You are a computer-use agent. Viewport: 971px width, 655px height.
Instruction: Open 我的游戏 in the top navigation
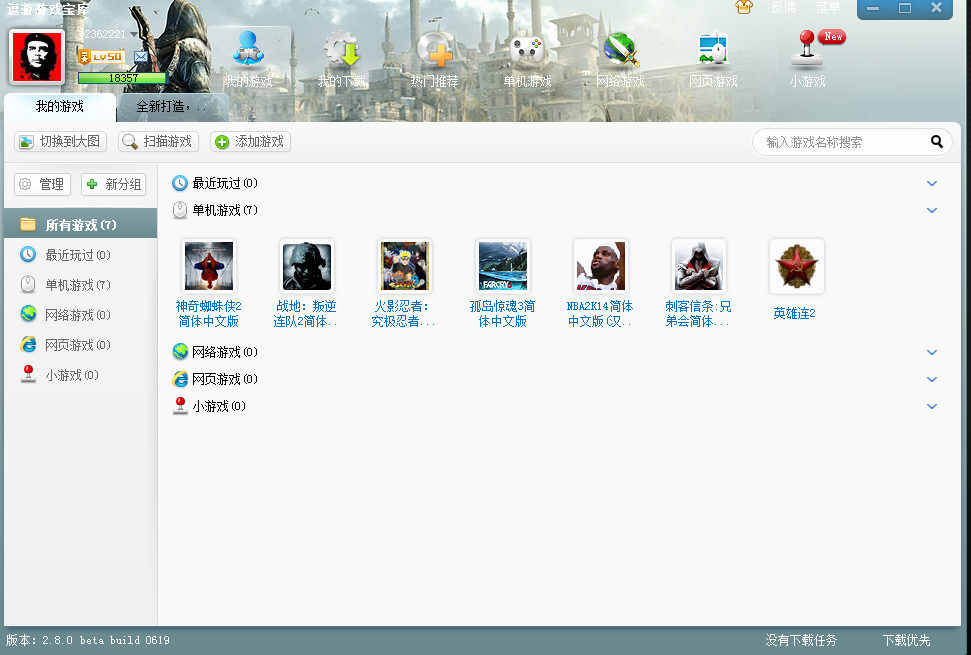[x=248, y=59]
